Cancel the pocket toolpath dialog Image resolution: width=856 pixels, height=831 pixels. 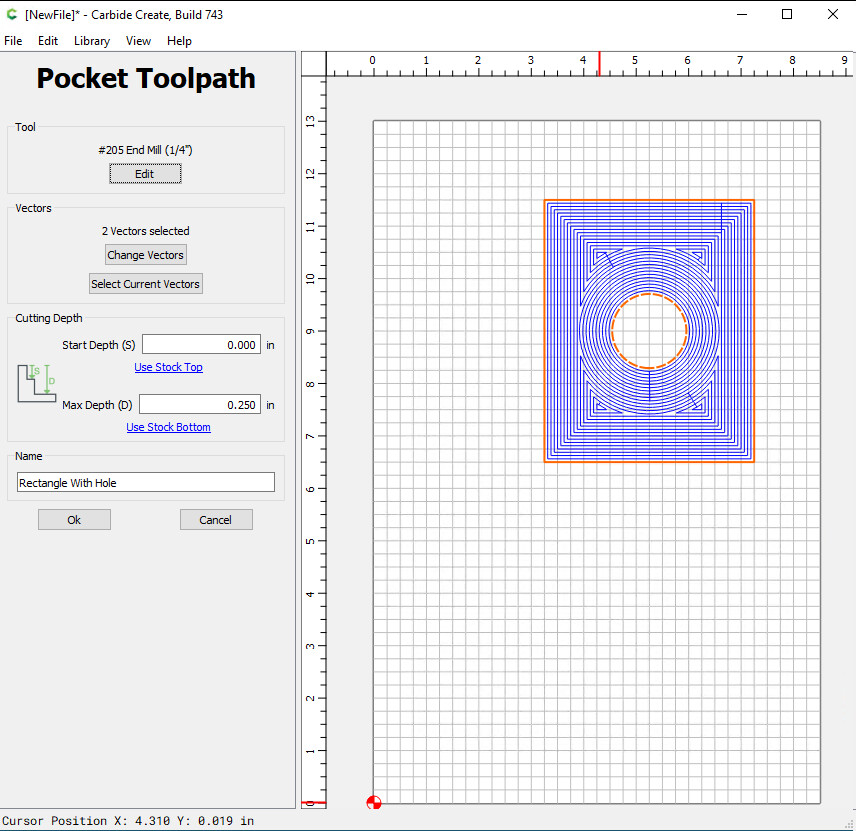point(216,520)
